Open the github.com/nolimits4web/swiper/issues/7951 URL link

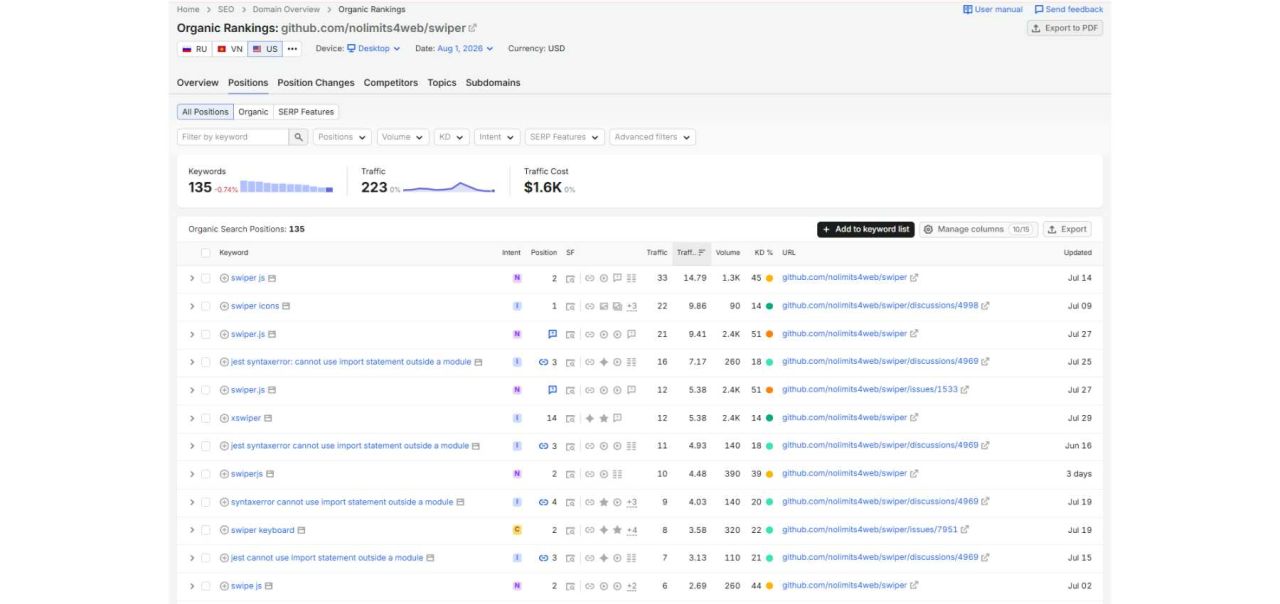pyautogui.click(x=870, y=530)
